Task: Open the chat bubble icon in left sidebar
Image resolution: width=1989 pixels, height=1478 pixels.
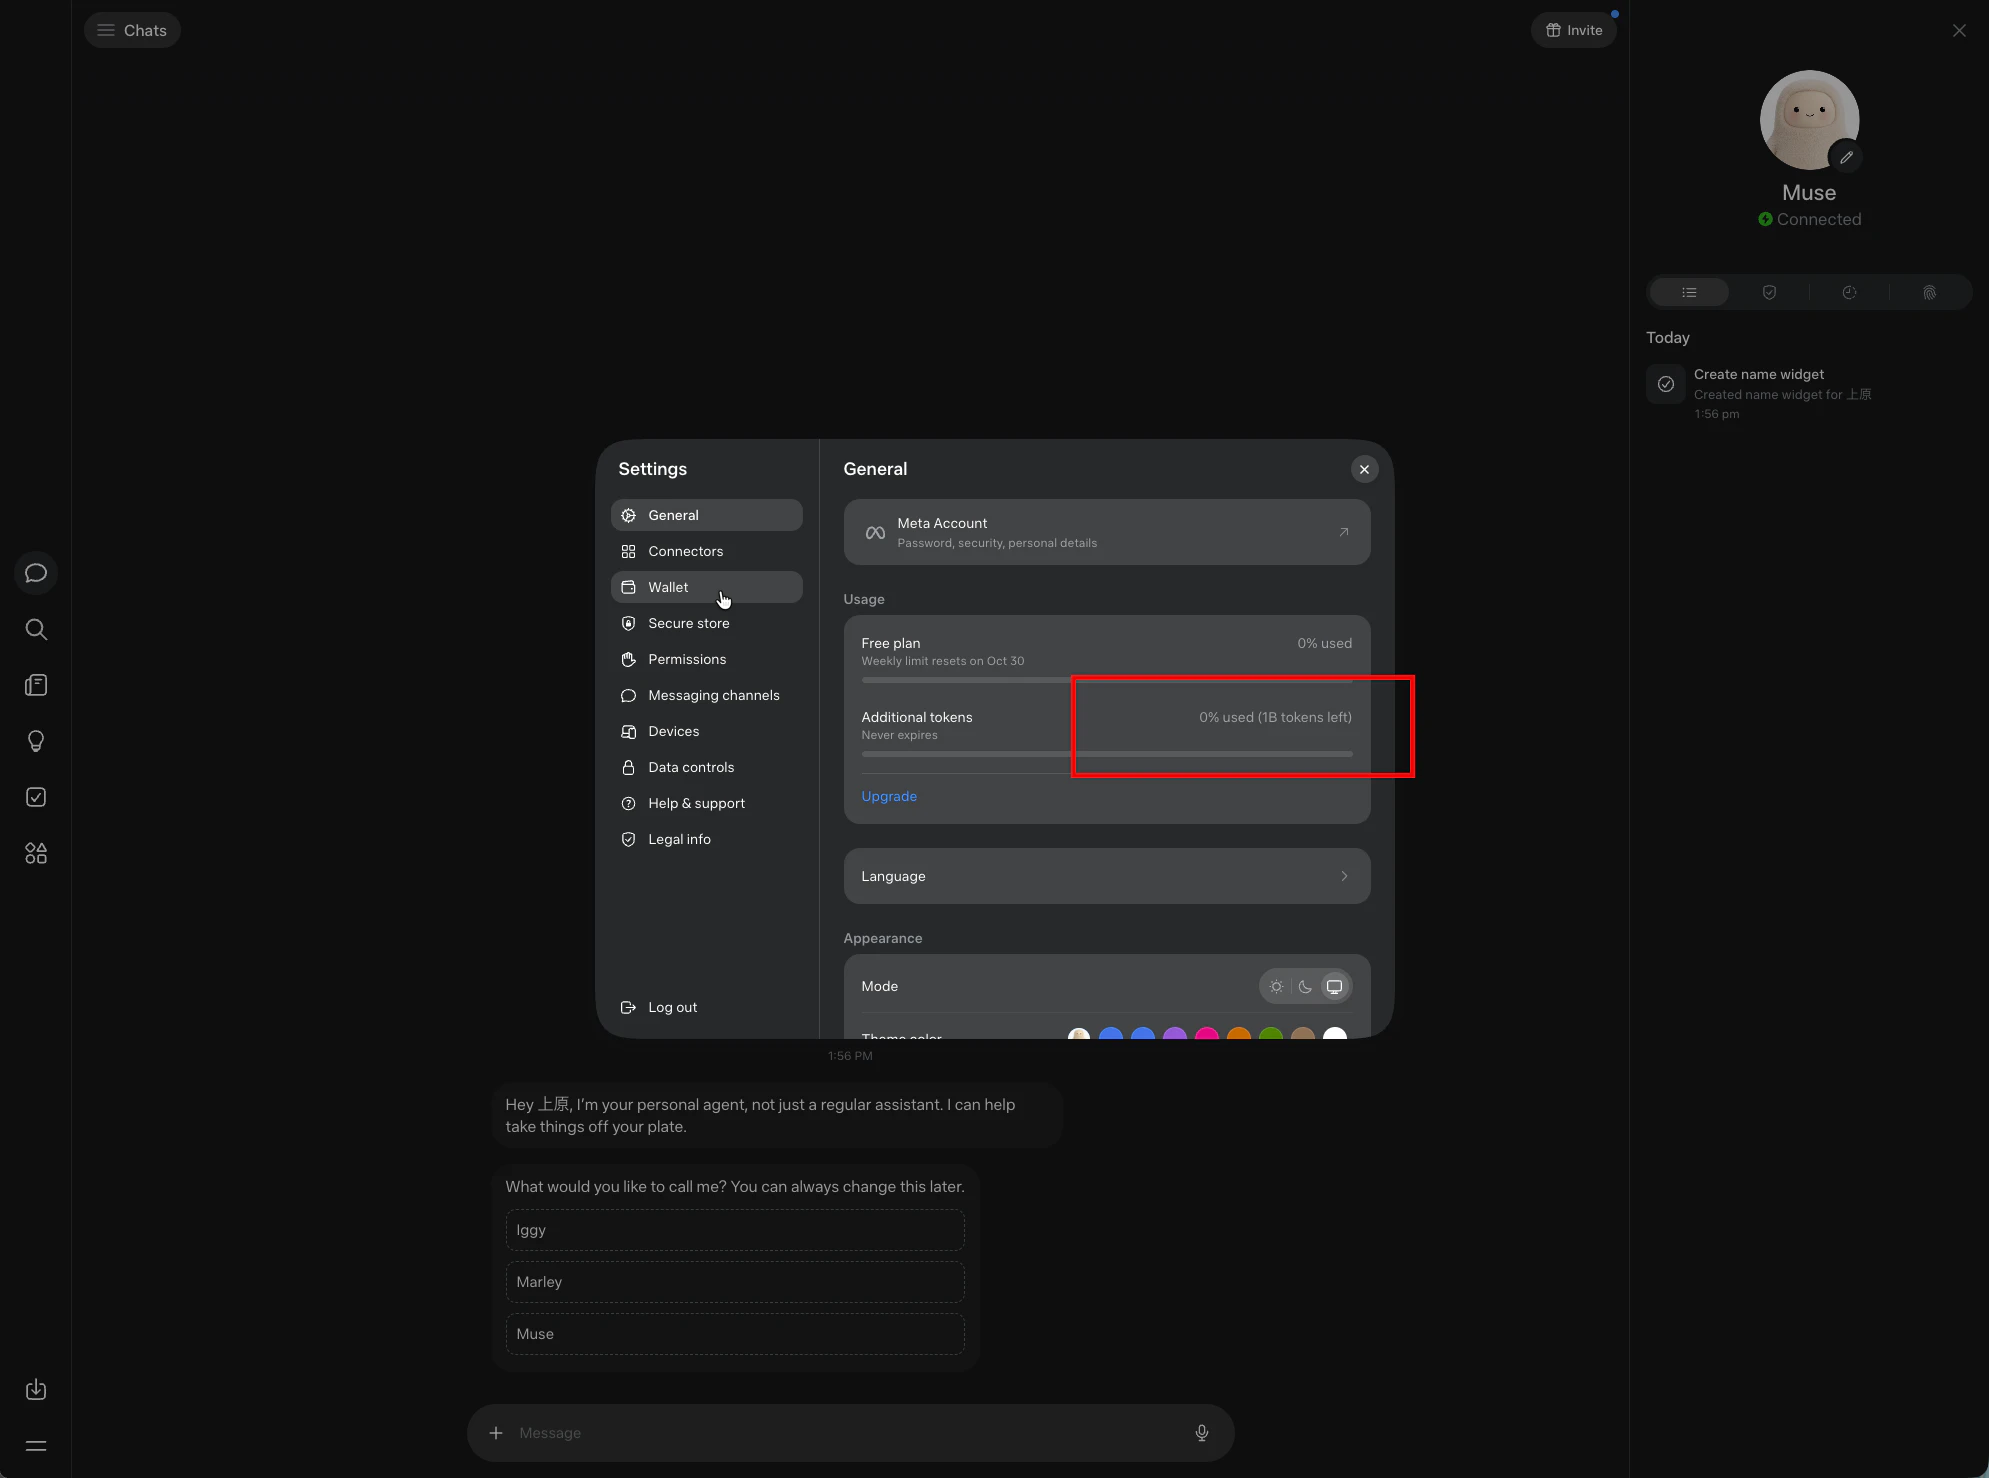Action: tap(36, 573)
